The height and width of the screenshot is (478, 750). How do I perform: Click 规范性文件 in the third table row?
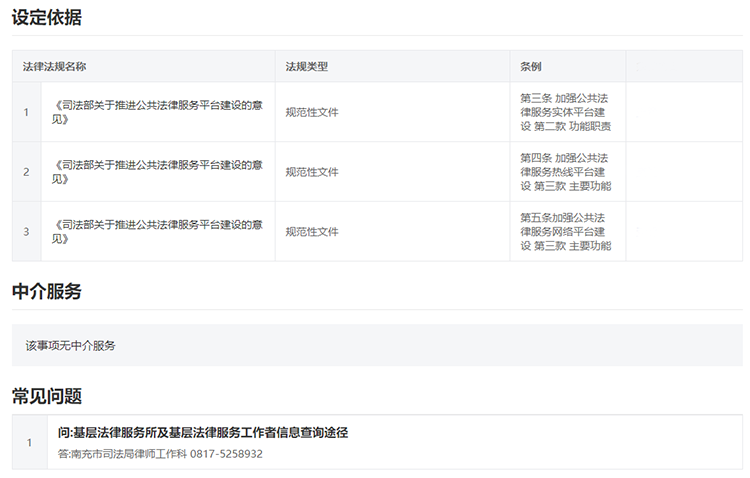312,231
